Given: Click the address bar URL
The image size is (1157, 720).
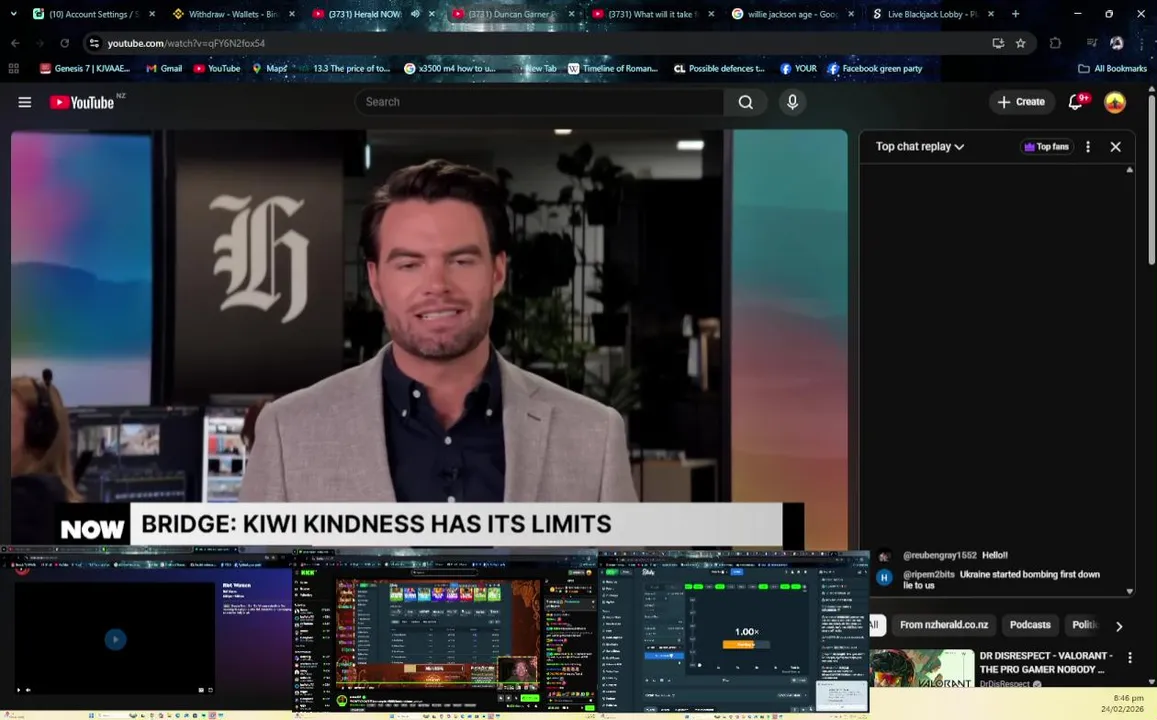Looking at the screenshot, I should click(186, 44).
